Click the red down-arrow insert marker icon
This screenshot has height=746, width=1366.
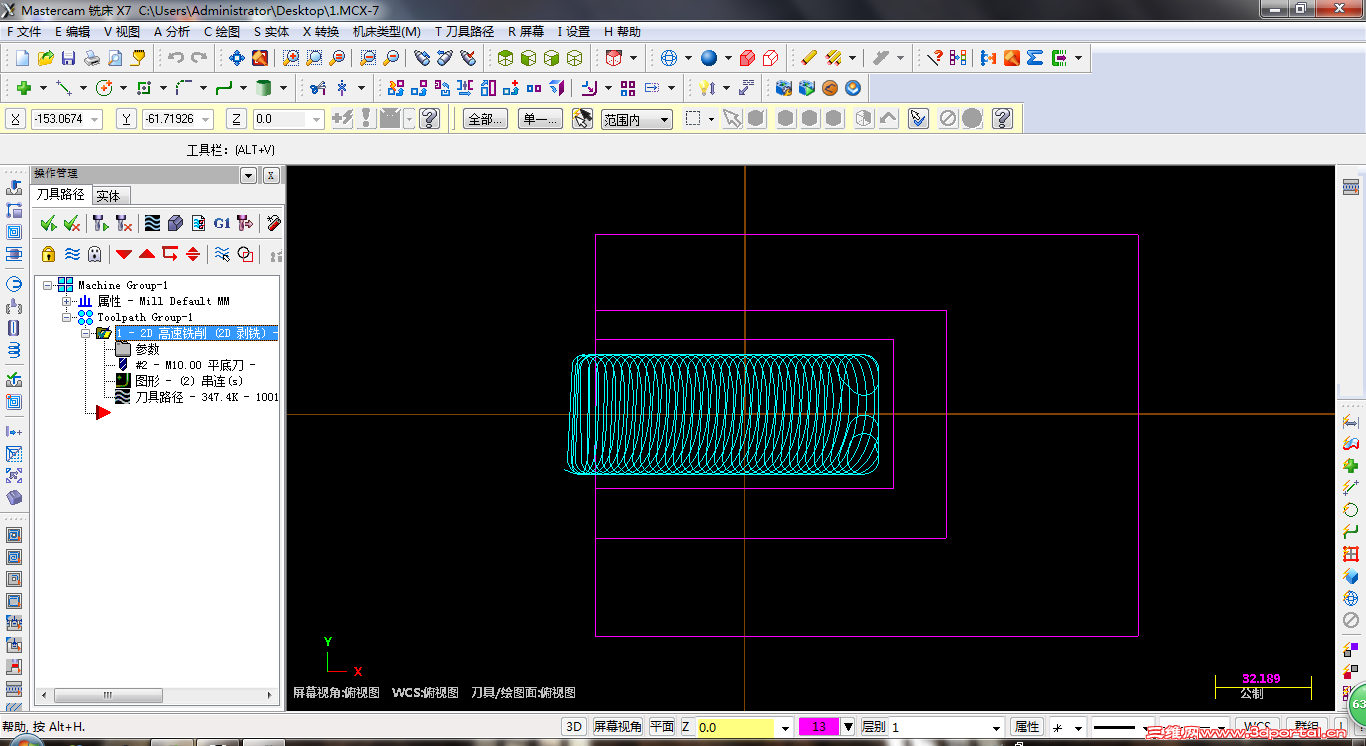(x=124, y=254)
